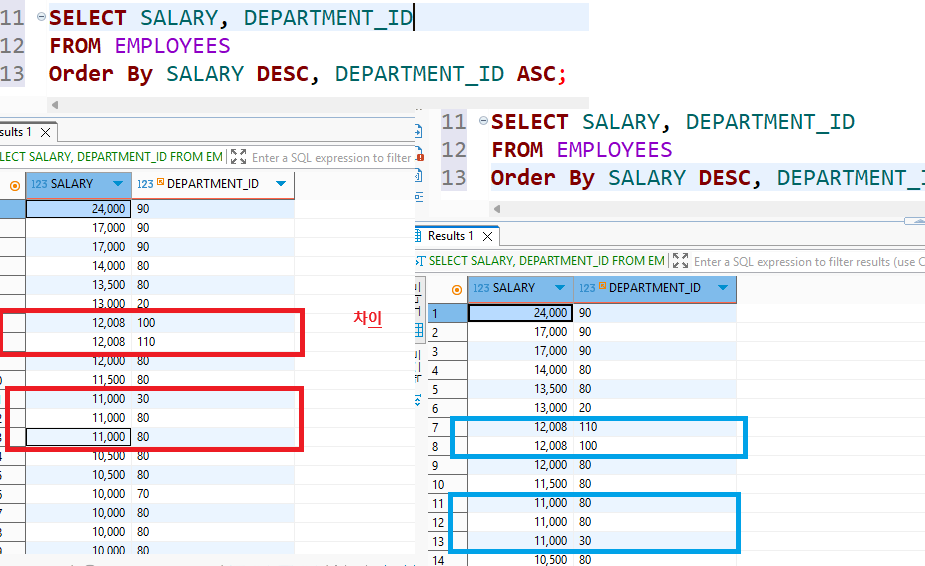Open the SALARY column dropdown arrow in left grid
The height and width of the screenshot is (566, 925).
pyautogui.click(x=118, y=184)
